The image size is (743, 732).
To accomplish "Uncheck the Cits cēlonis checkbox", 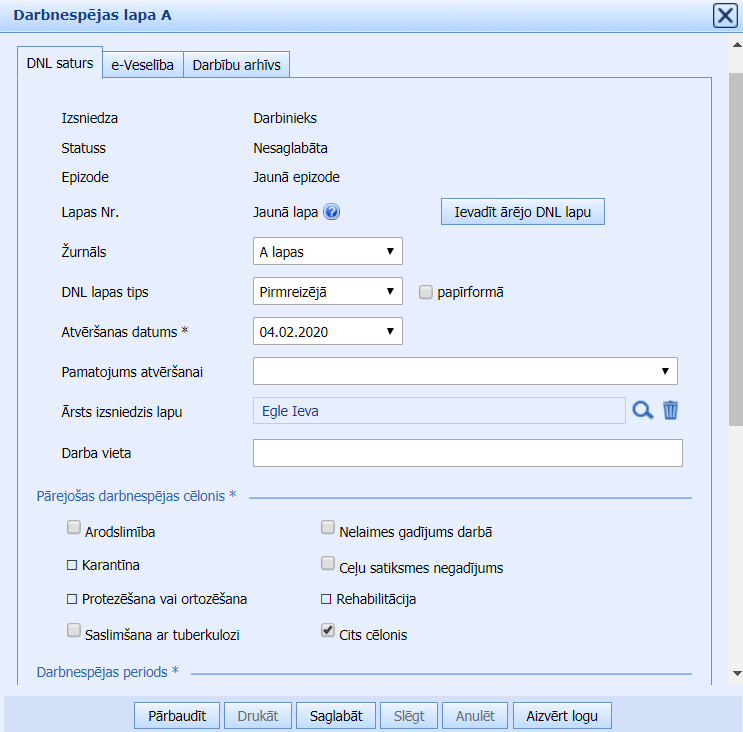I will pos(327,631).
